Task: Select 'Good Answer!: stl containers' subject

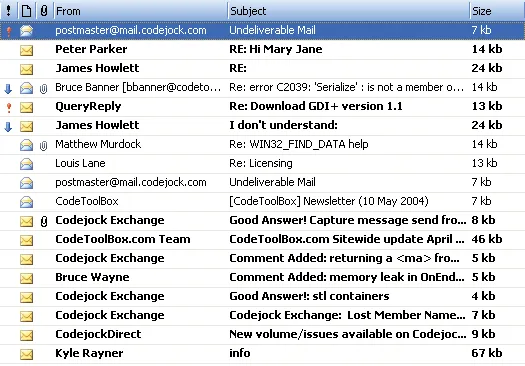Action: click(x=309, y=296)
